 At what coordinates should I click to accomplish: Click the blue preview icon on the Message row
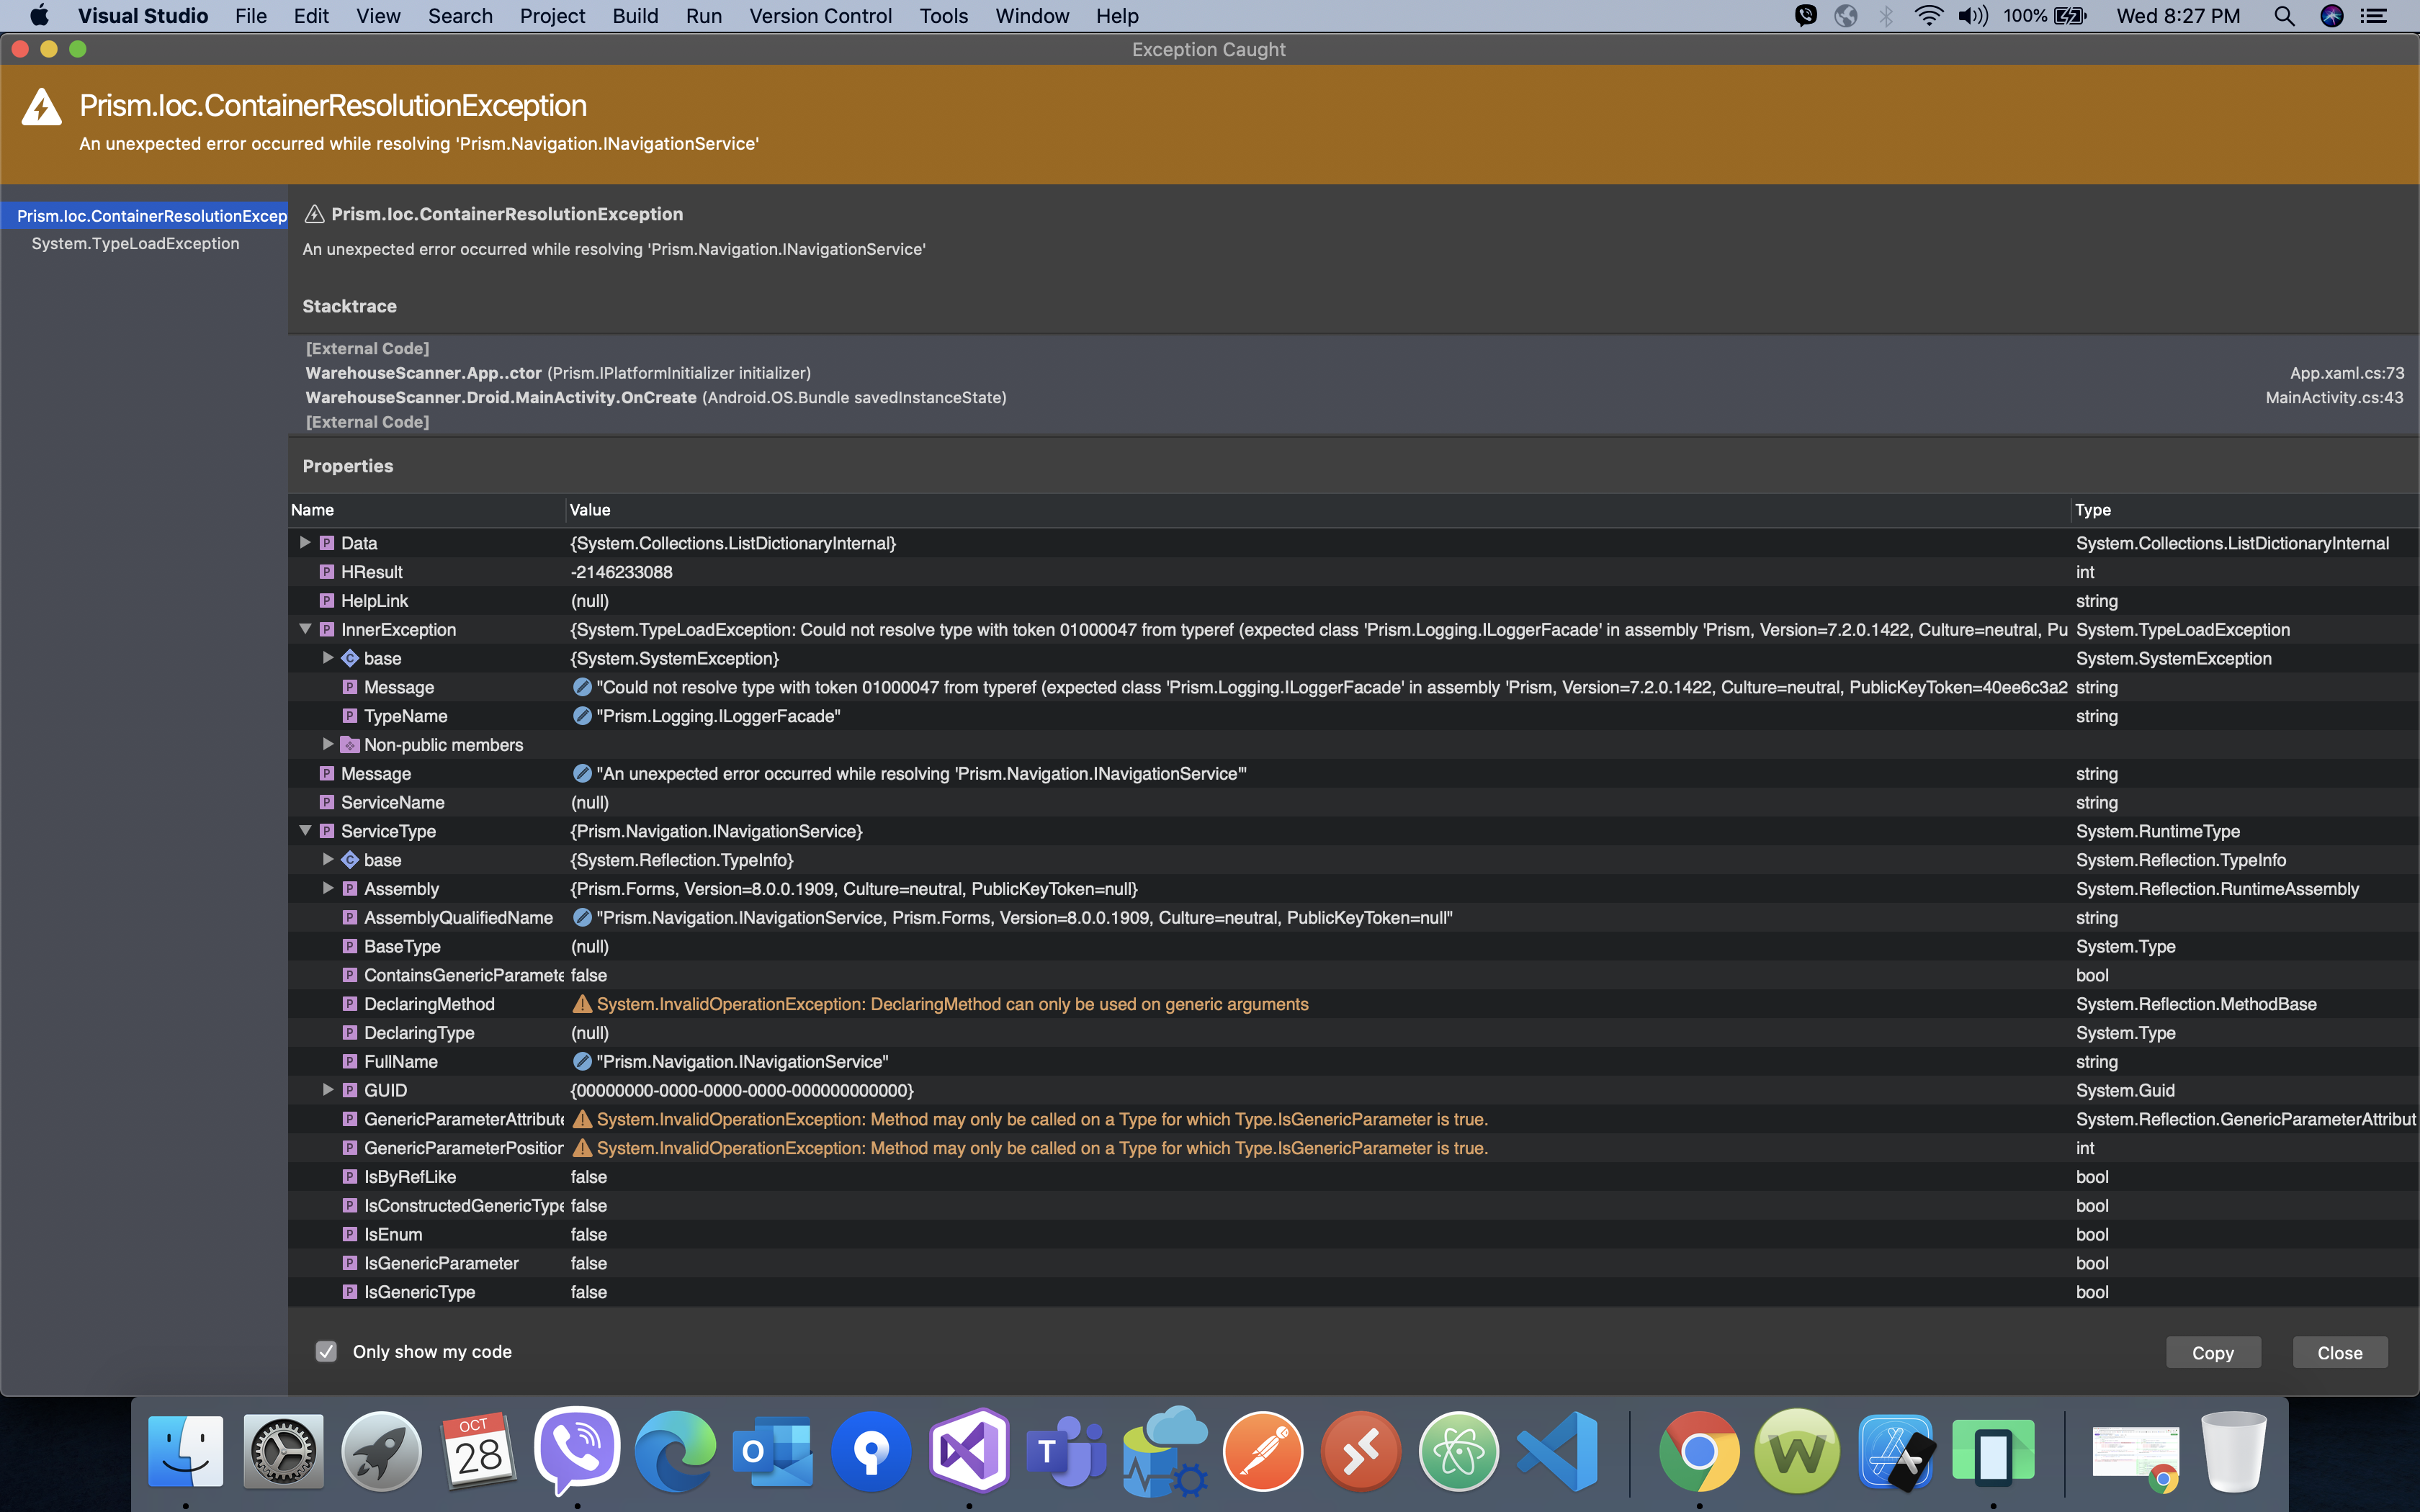583,773
